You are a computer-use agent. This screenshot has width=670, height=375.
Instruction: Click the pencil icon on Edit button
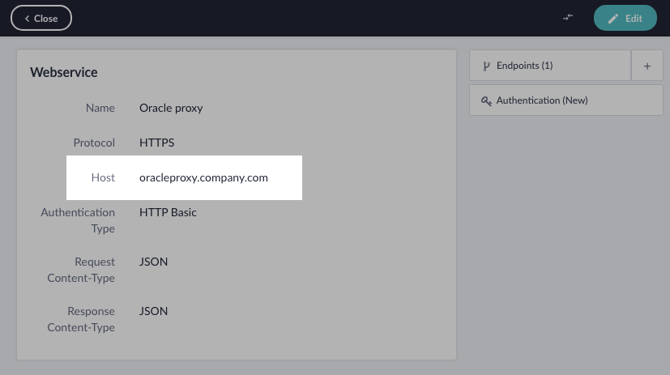(613, 18)
